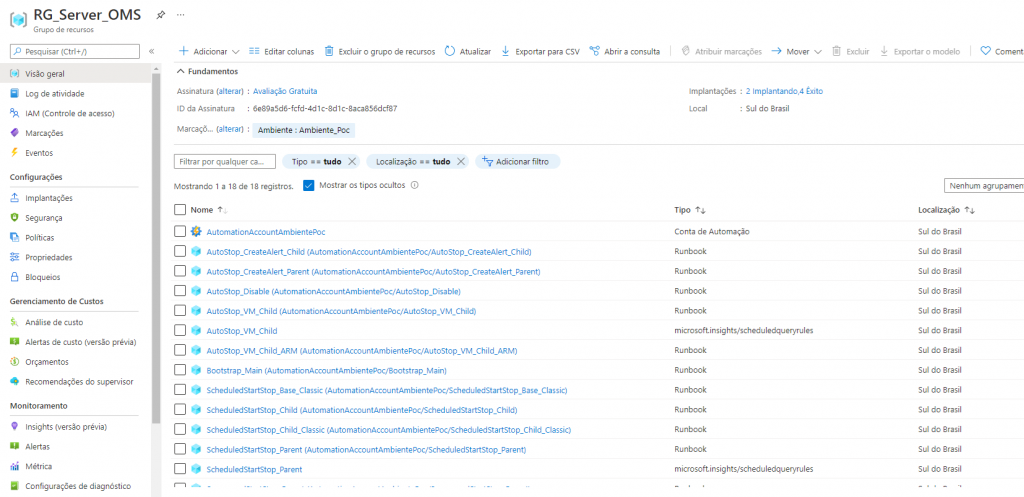
Task: Click Abrir a consulta icon
Action: (594, 51)
